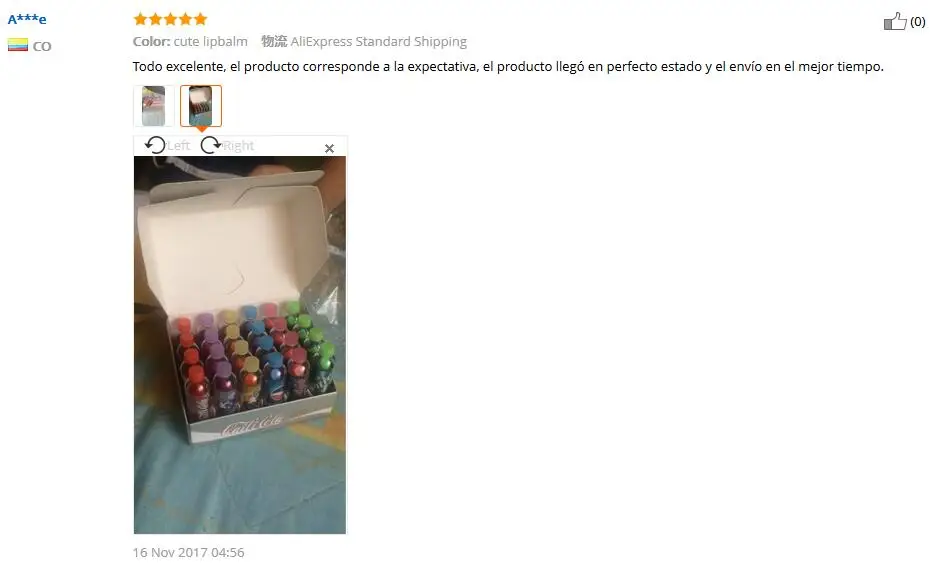Click the Spanish review comment text
Screen dimensions: 930x573
tap(508, 66)
